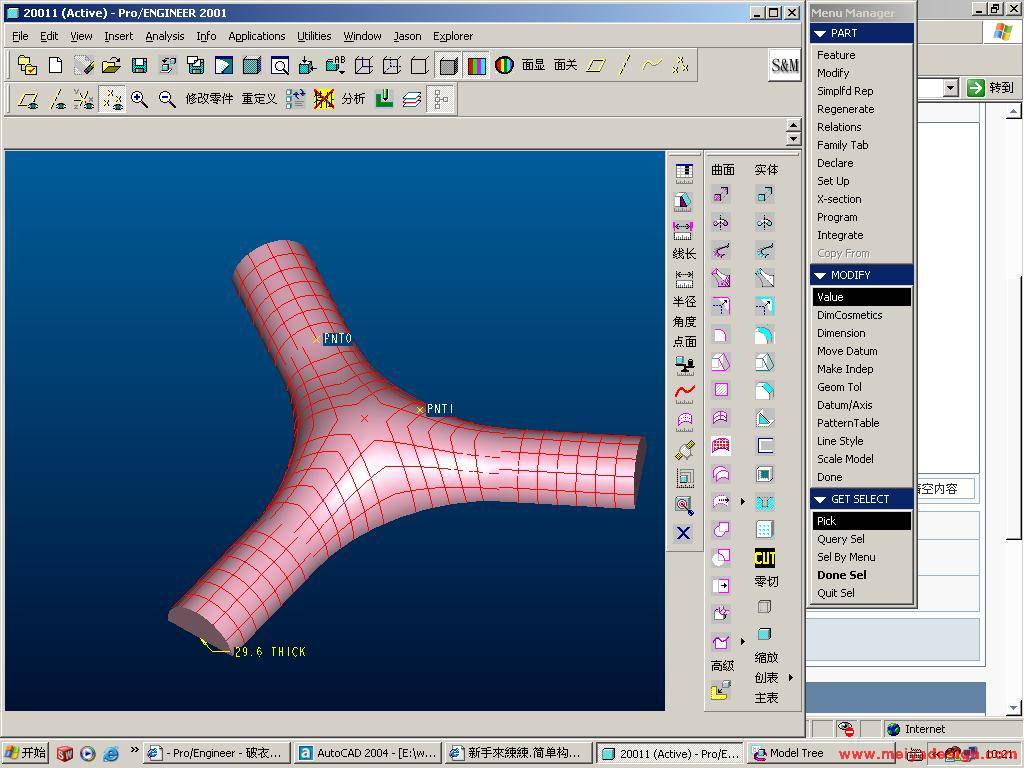
Task: Open the Insert menu
Action: [118, 36]
